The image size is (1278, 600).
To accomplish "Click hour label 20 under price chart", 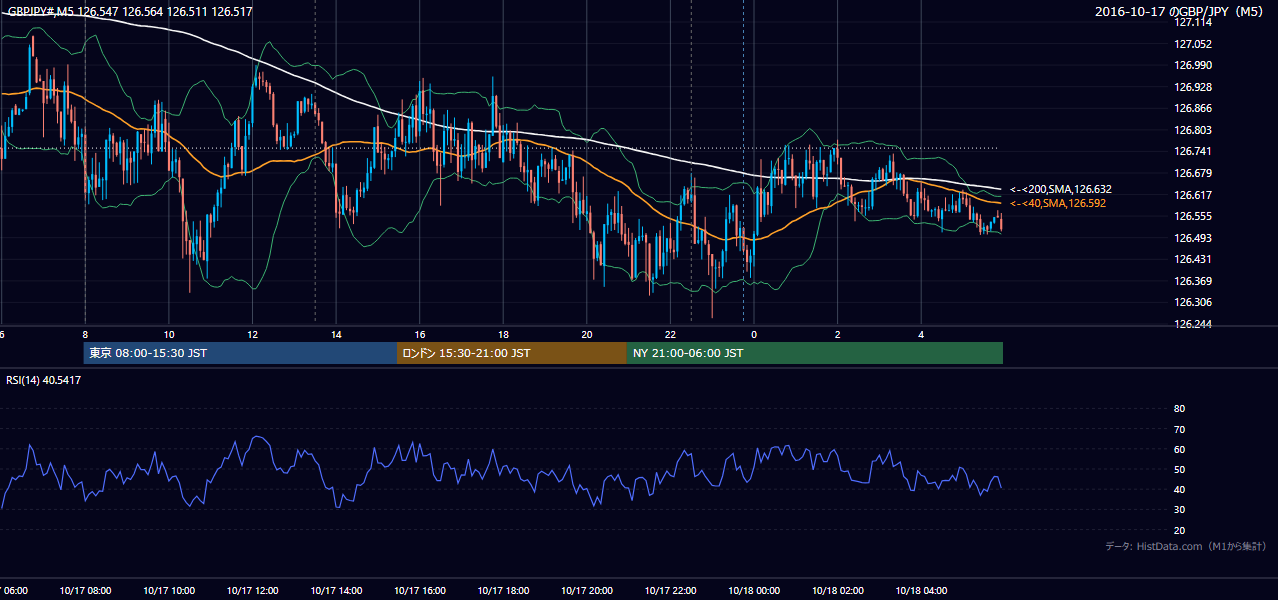I will (587, 334).
